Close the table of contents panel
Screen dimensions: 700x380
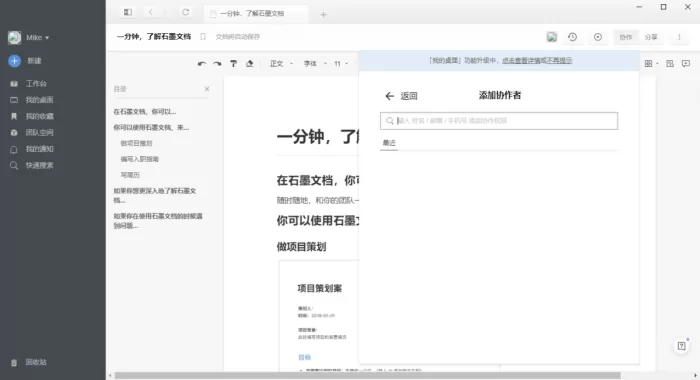(x=207, y=89)
